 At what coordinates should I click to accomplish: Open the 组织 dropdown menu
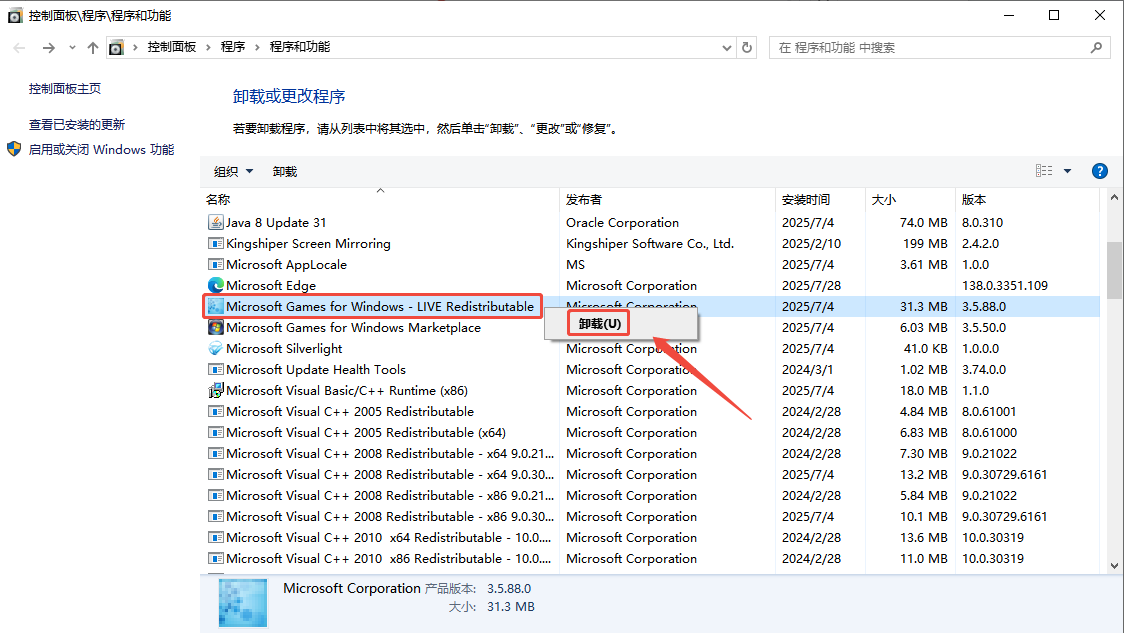233,171
